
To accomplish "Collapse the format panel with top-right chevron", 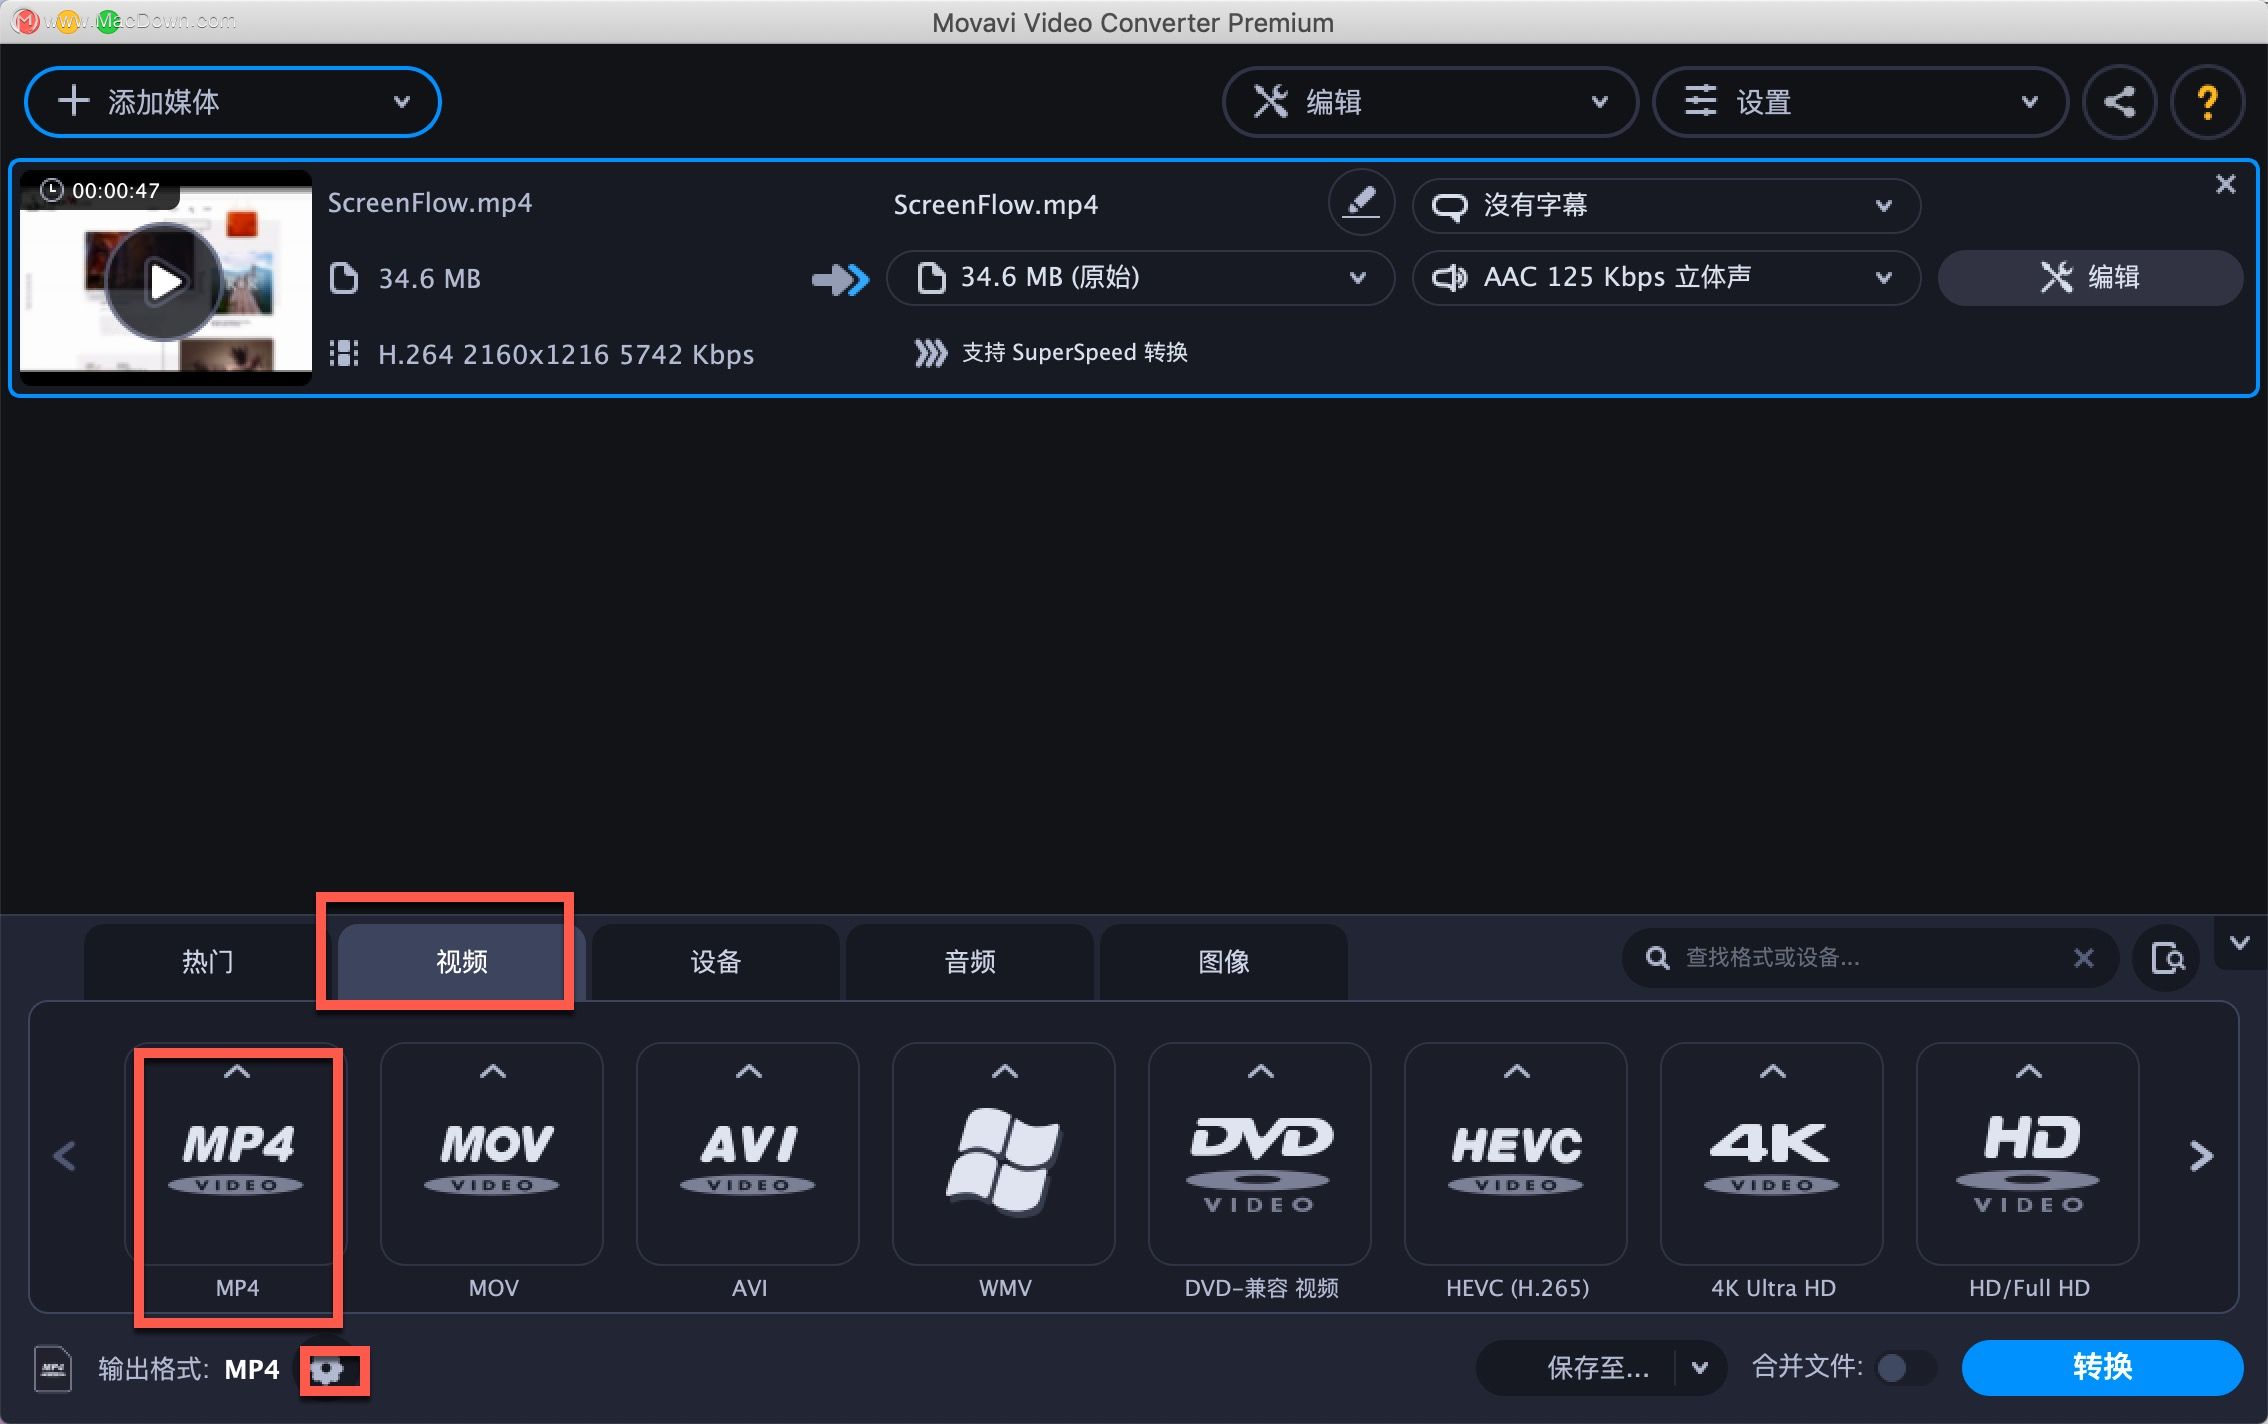I will [2240, 942].
